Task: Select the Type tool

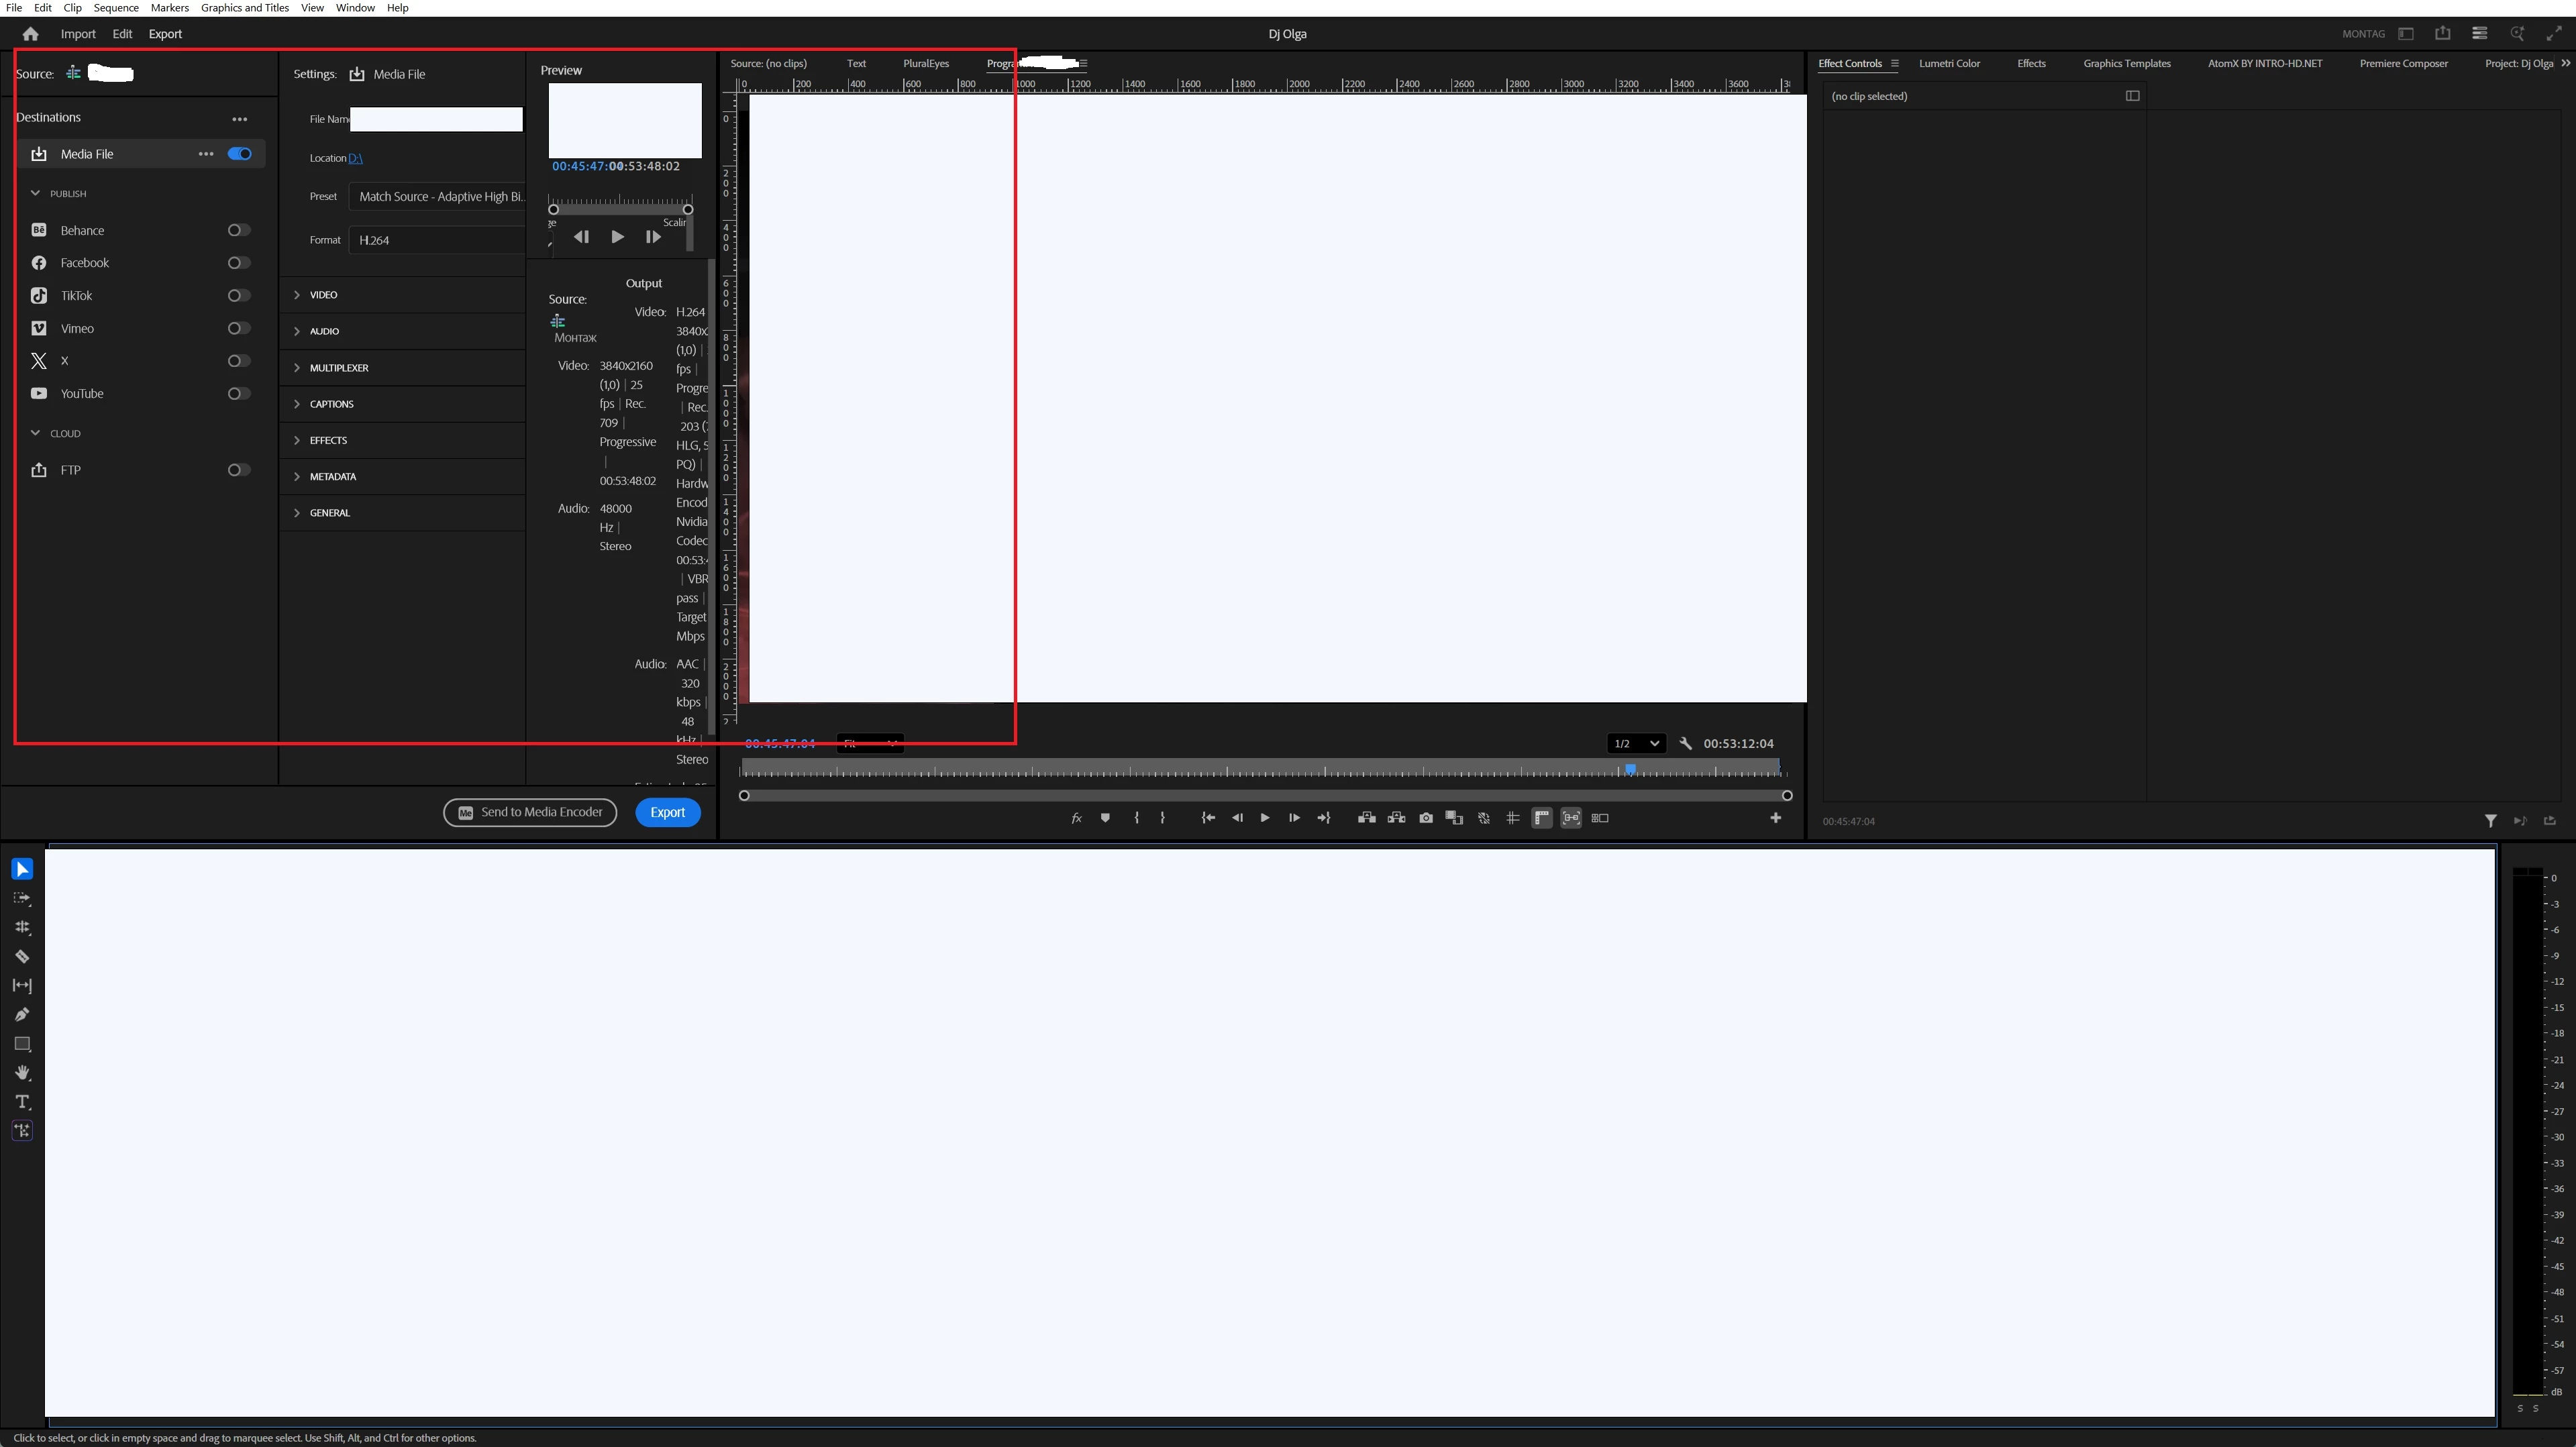Action: 22,1101
